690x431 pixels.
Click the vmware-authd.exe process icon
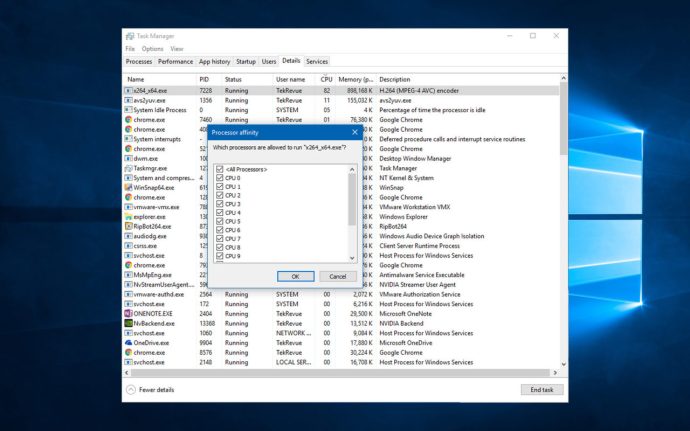(x=128, y=294)
